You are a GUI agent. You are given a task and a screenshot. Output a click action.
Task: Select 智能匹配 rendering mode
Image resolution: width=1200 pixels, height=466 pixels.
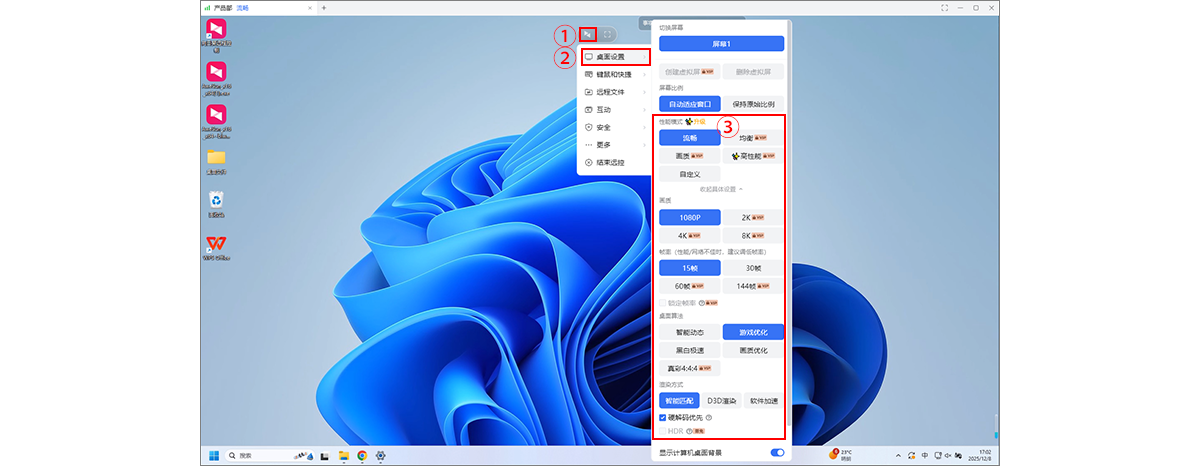(x=679, y=400)
